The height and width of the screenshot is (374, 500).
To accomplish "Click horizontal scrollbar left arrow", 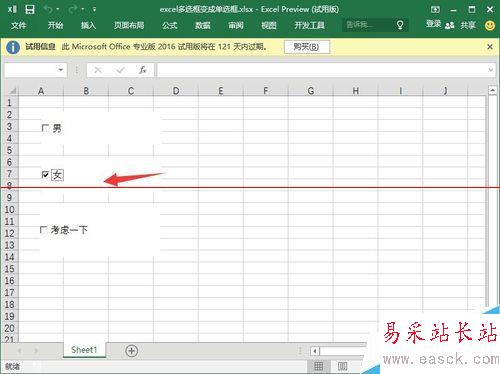I will [315, 351].
